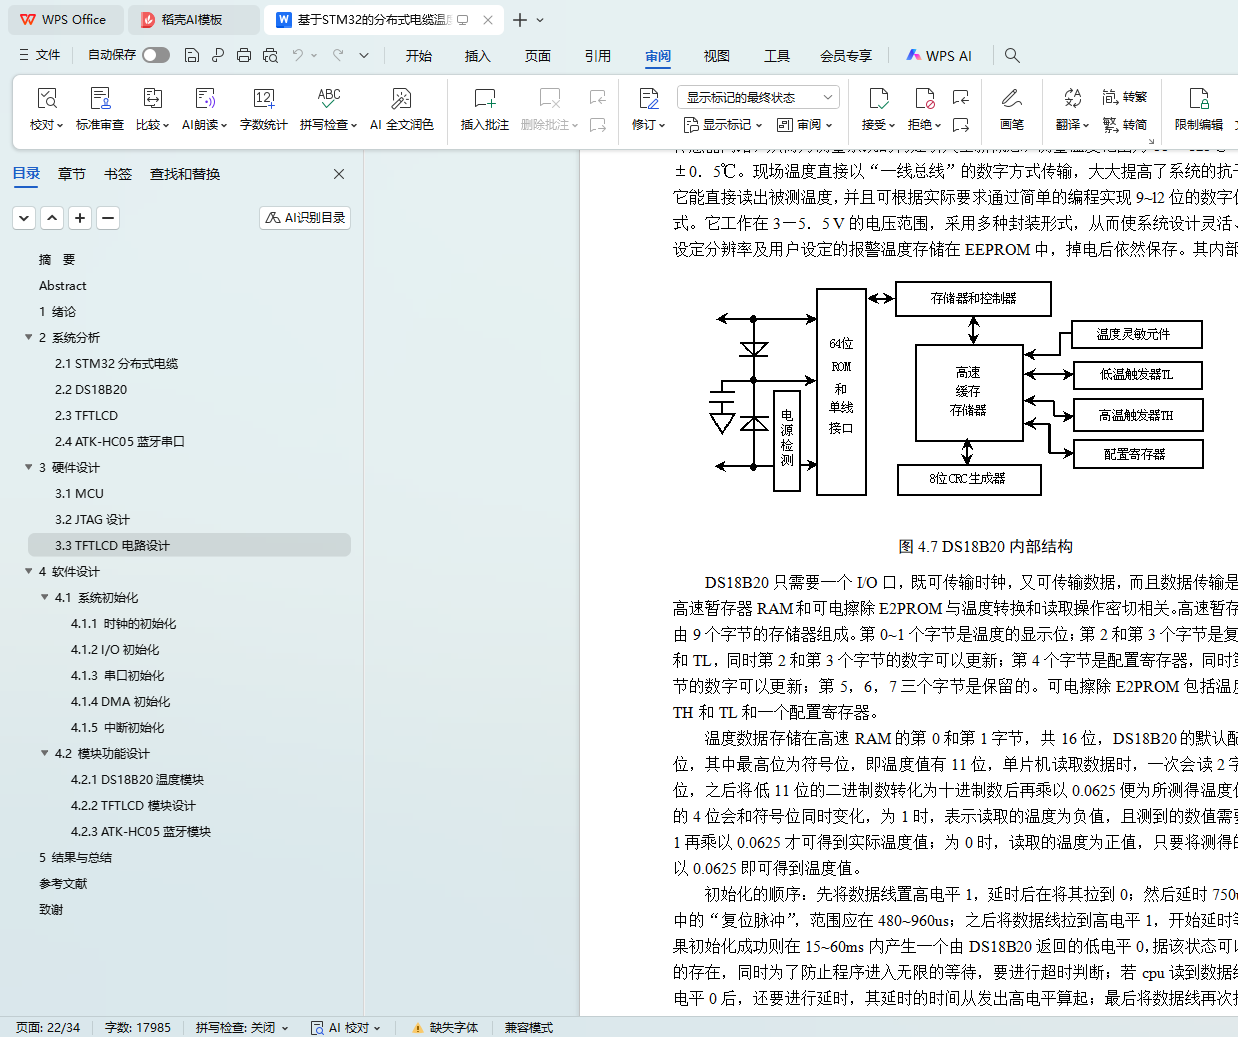
Task: Click the AI 全文润色 polish icon
Action: 401,99
